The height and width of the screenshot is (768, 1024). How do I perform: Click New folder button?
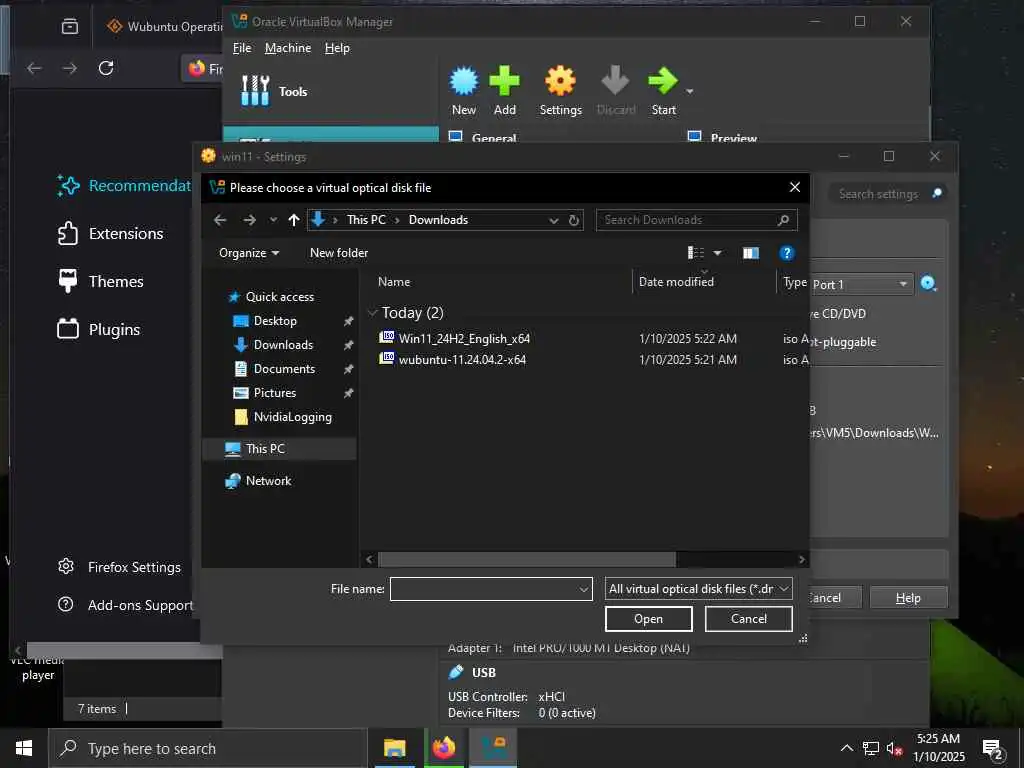coord(339,253)
